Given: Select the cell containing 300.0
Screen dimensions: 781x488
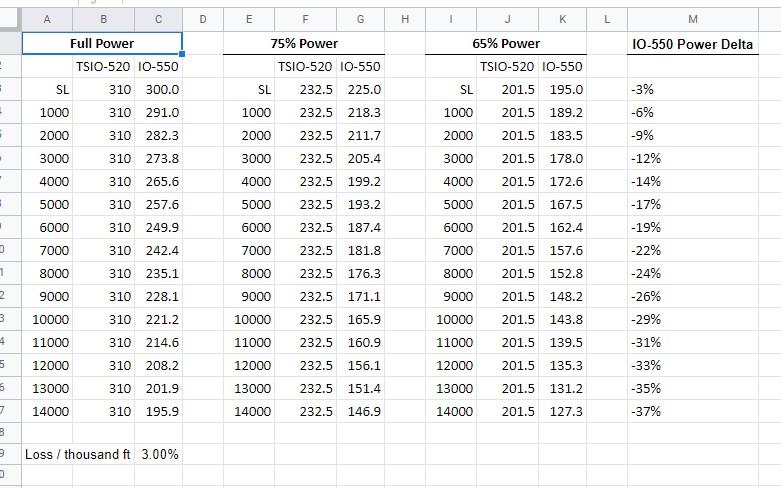Looking at the screenshot, I should (160, 89).
